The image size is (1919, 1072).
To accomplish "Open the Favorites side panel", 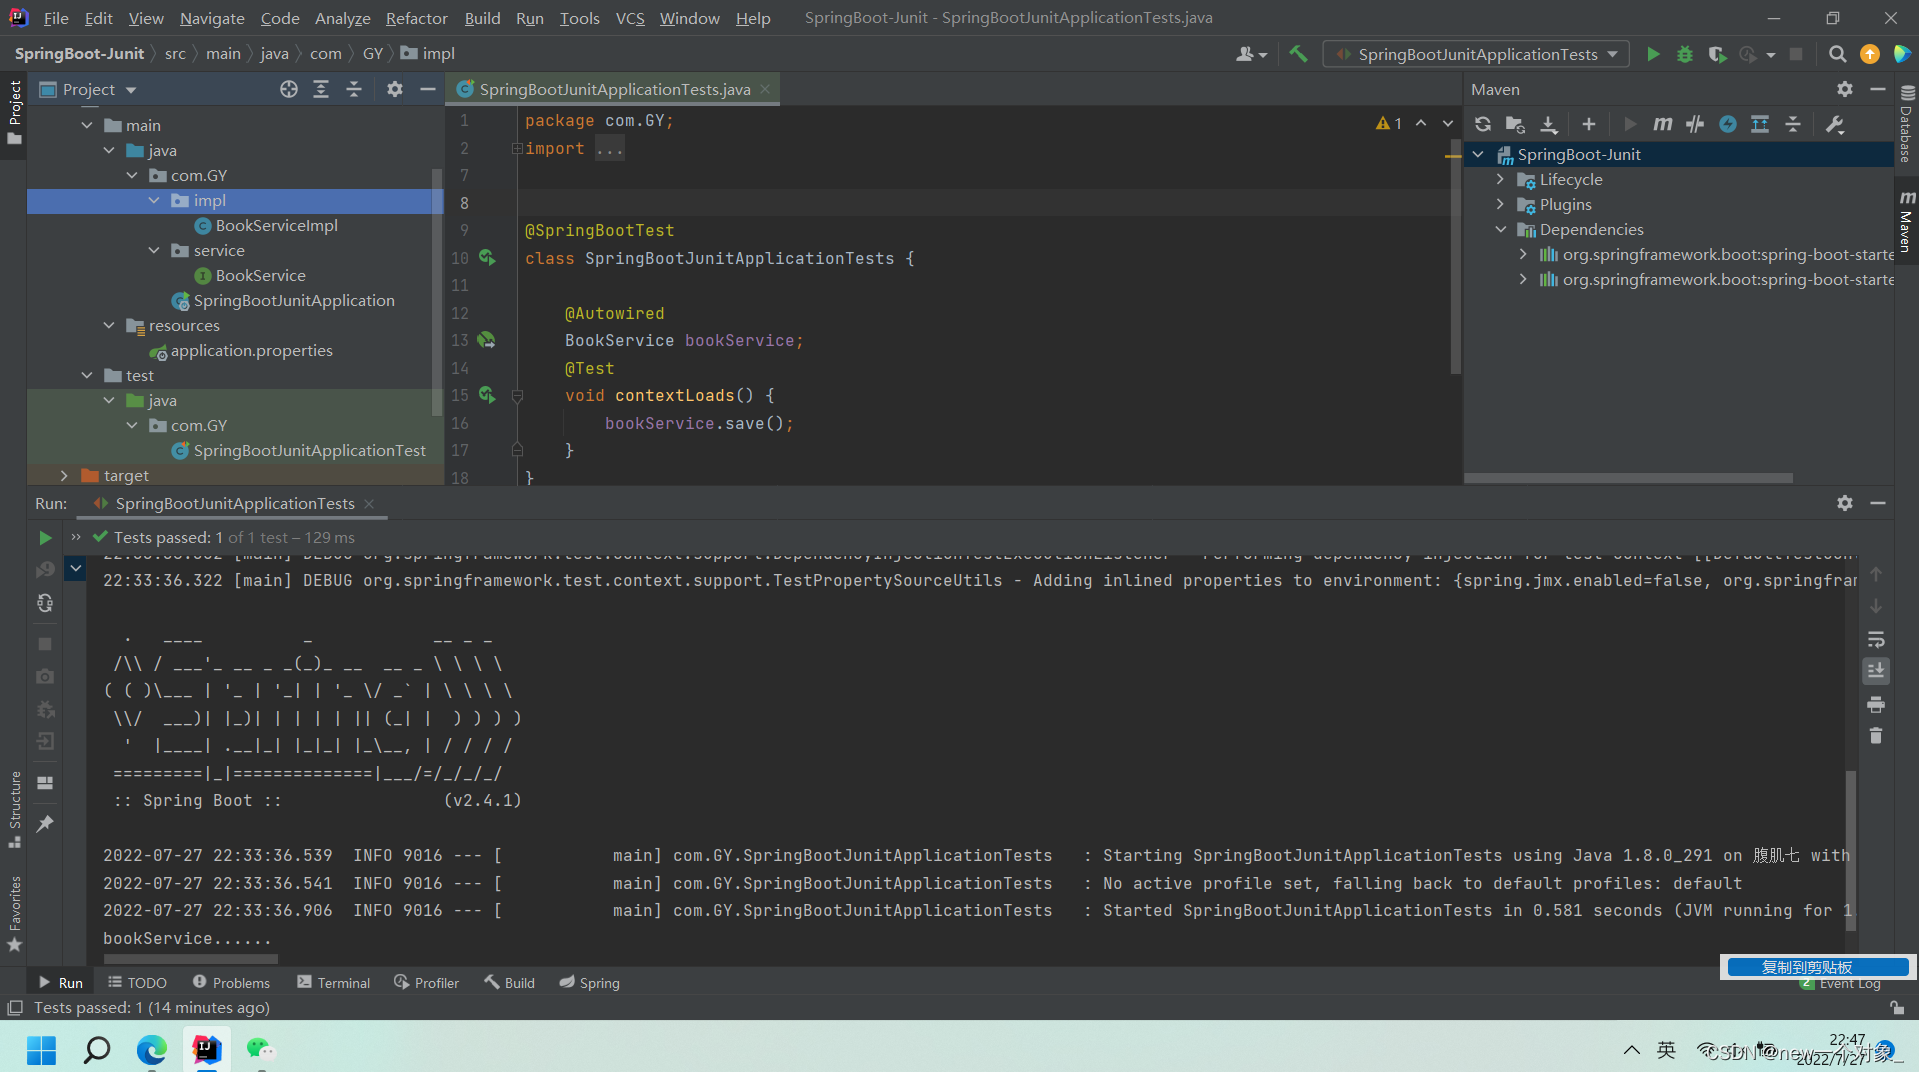I will coord(14,914).
